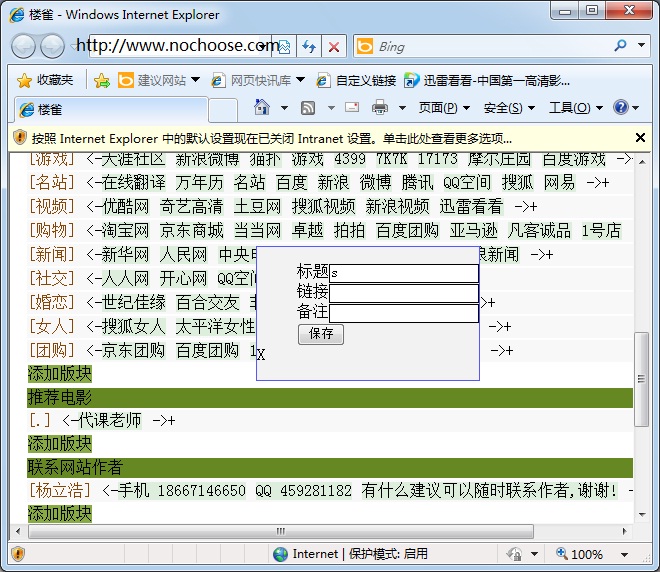Open the 淘宝网 shopping link
Viewport: 660px width, 572px height.
(x=125, y=231)
